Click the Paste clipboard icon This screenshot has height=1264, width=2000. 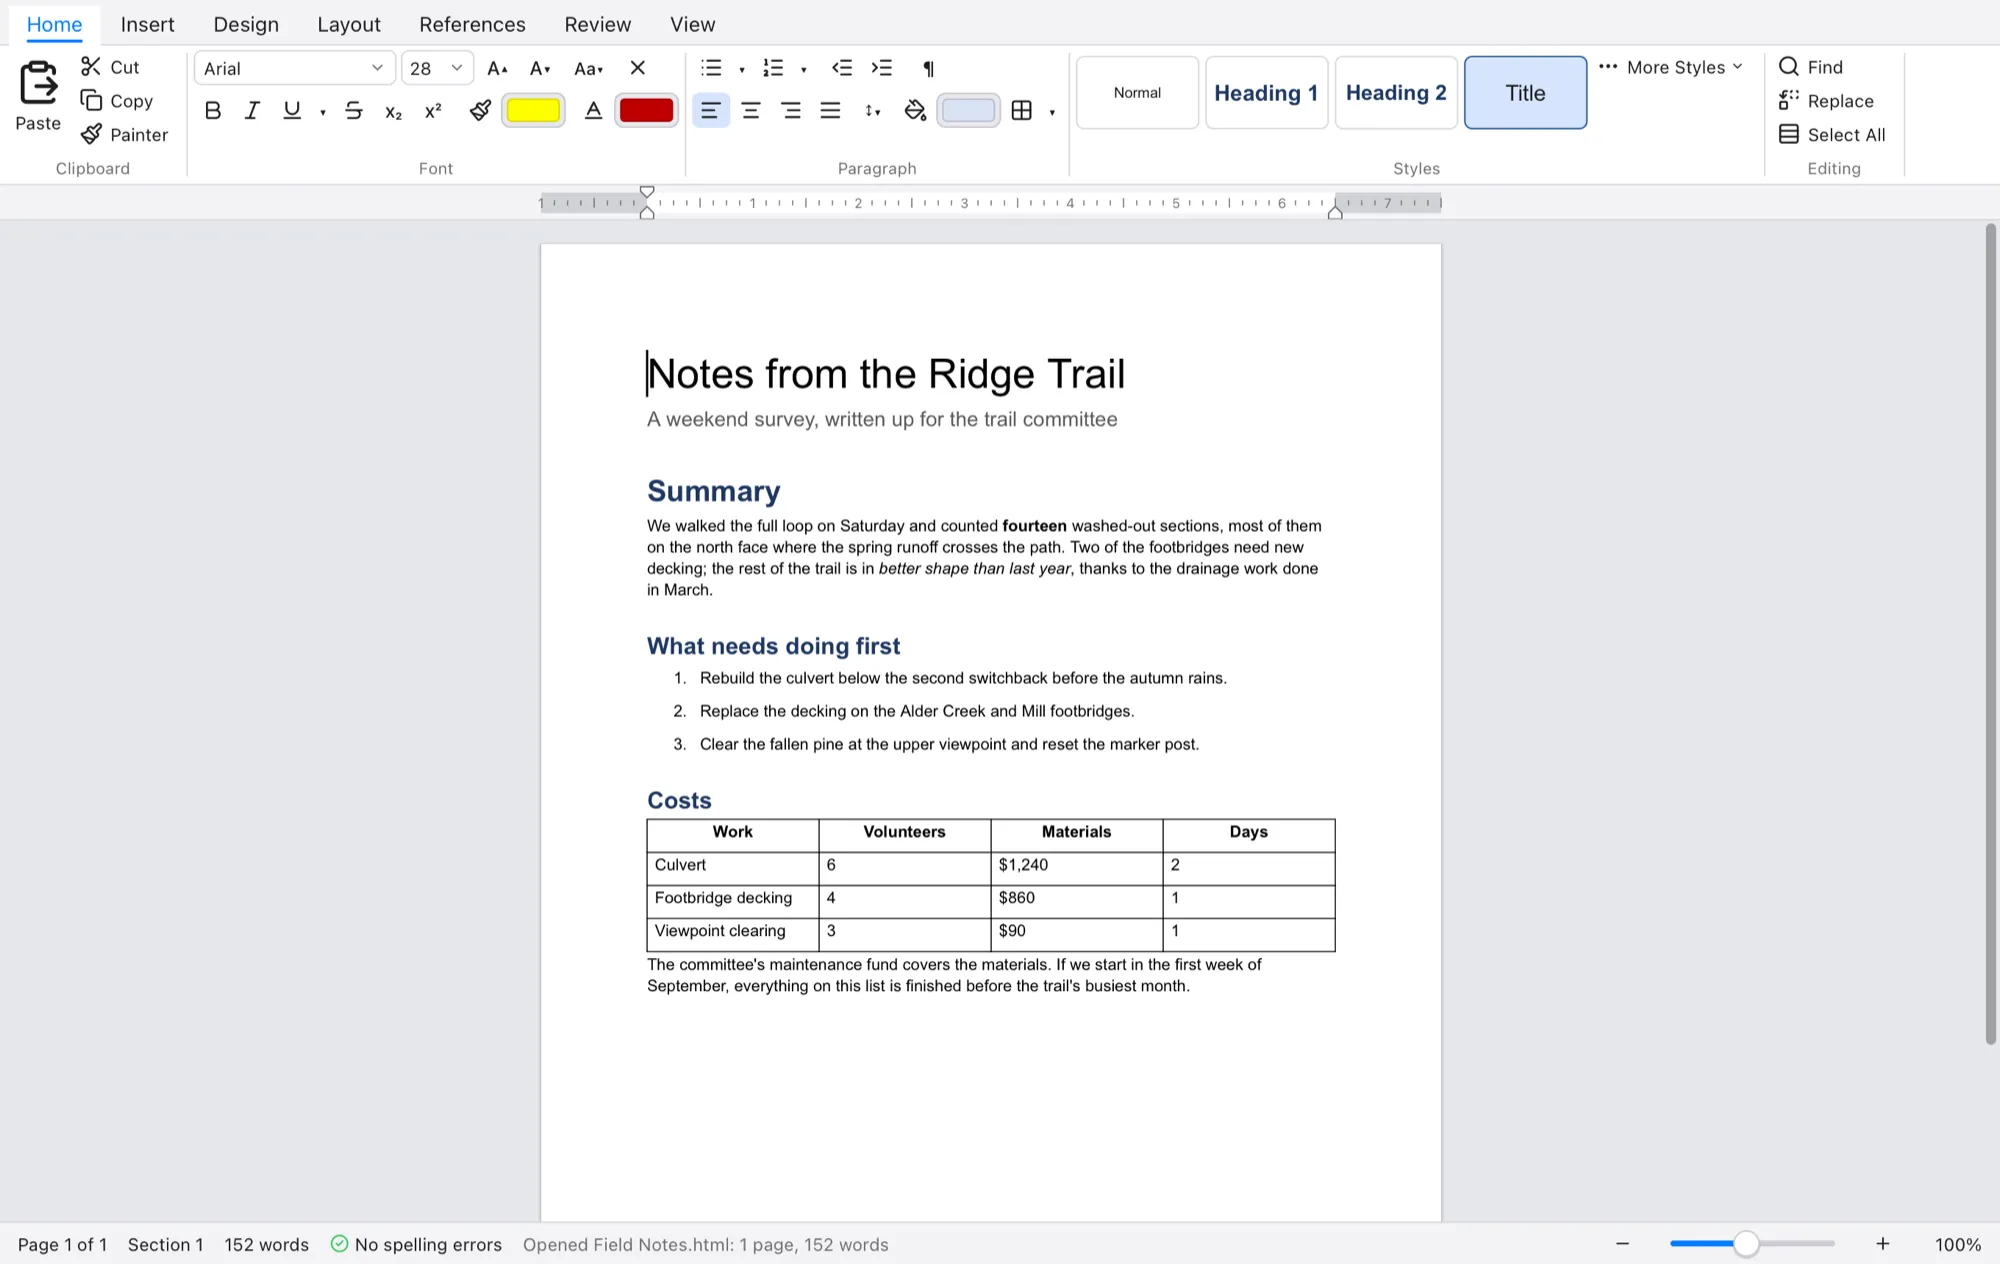tap(38, 83)
